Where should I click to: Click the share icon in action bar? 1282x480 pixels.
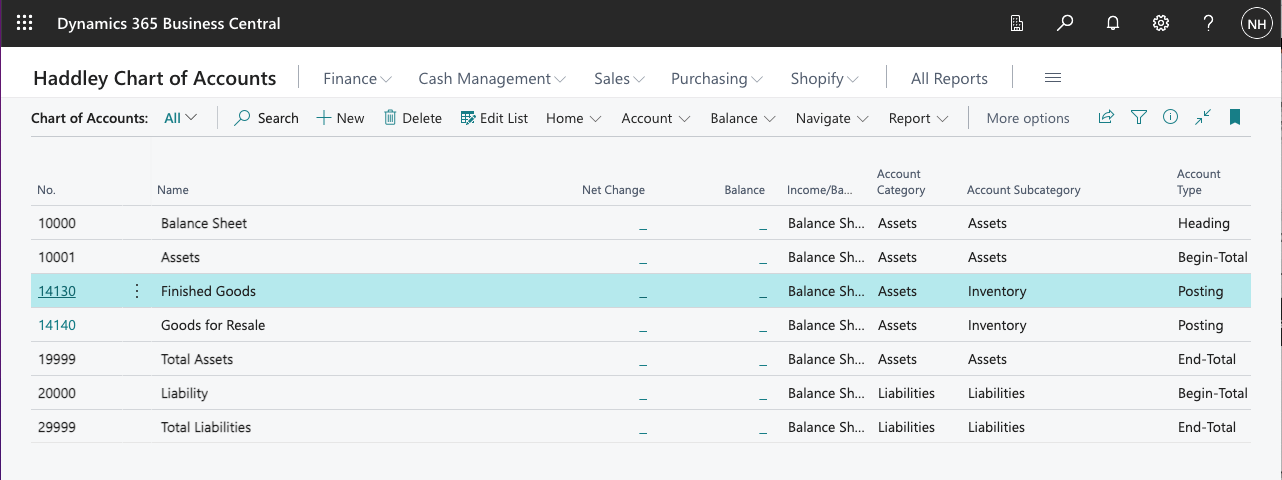pyautogui.click(x=1106, y=118)
